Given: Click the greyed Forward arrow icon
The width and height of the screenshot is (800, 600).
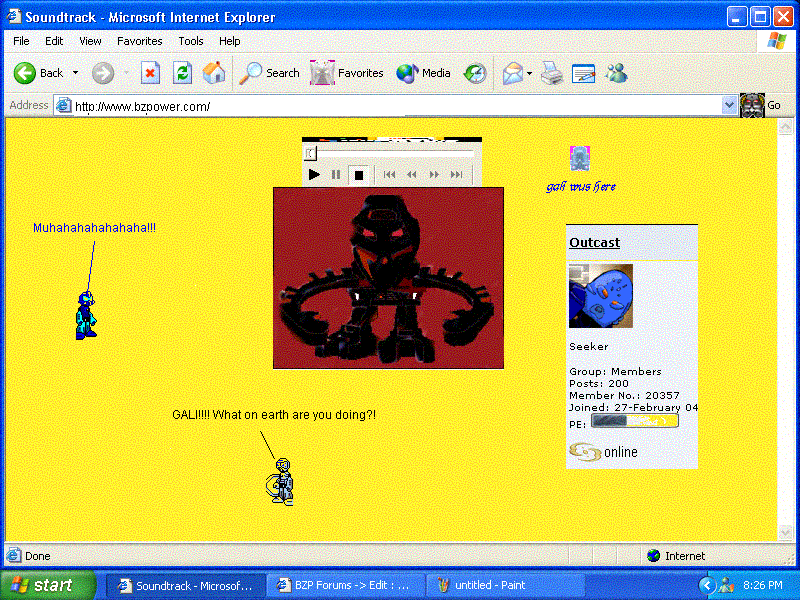Looking at the screenshot, I should [x=103, y=73].
